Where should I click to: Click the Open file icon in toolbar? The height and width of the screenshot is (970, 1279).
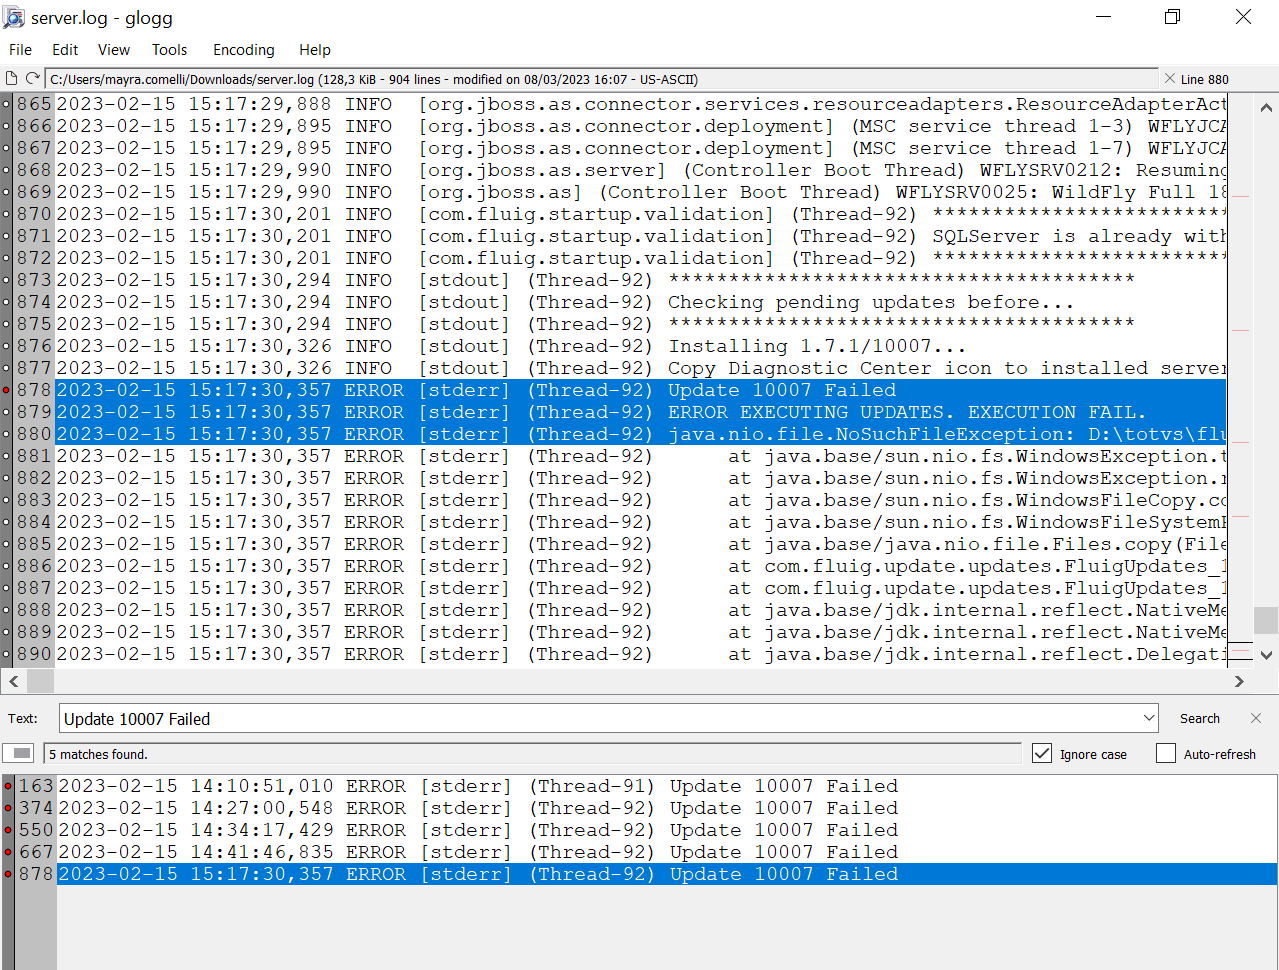click(12, 78)
